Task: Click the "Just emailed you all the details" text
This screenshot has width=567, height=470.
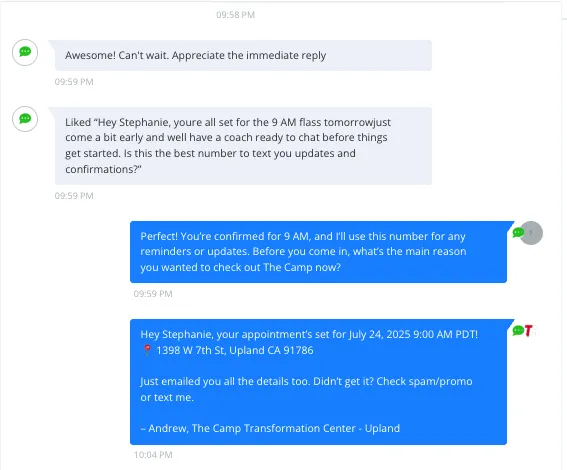Action: (306, 389)
